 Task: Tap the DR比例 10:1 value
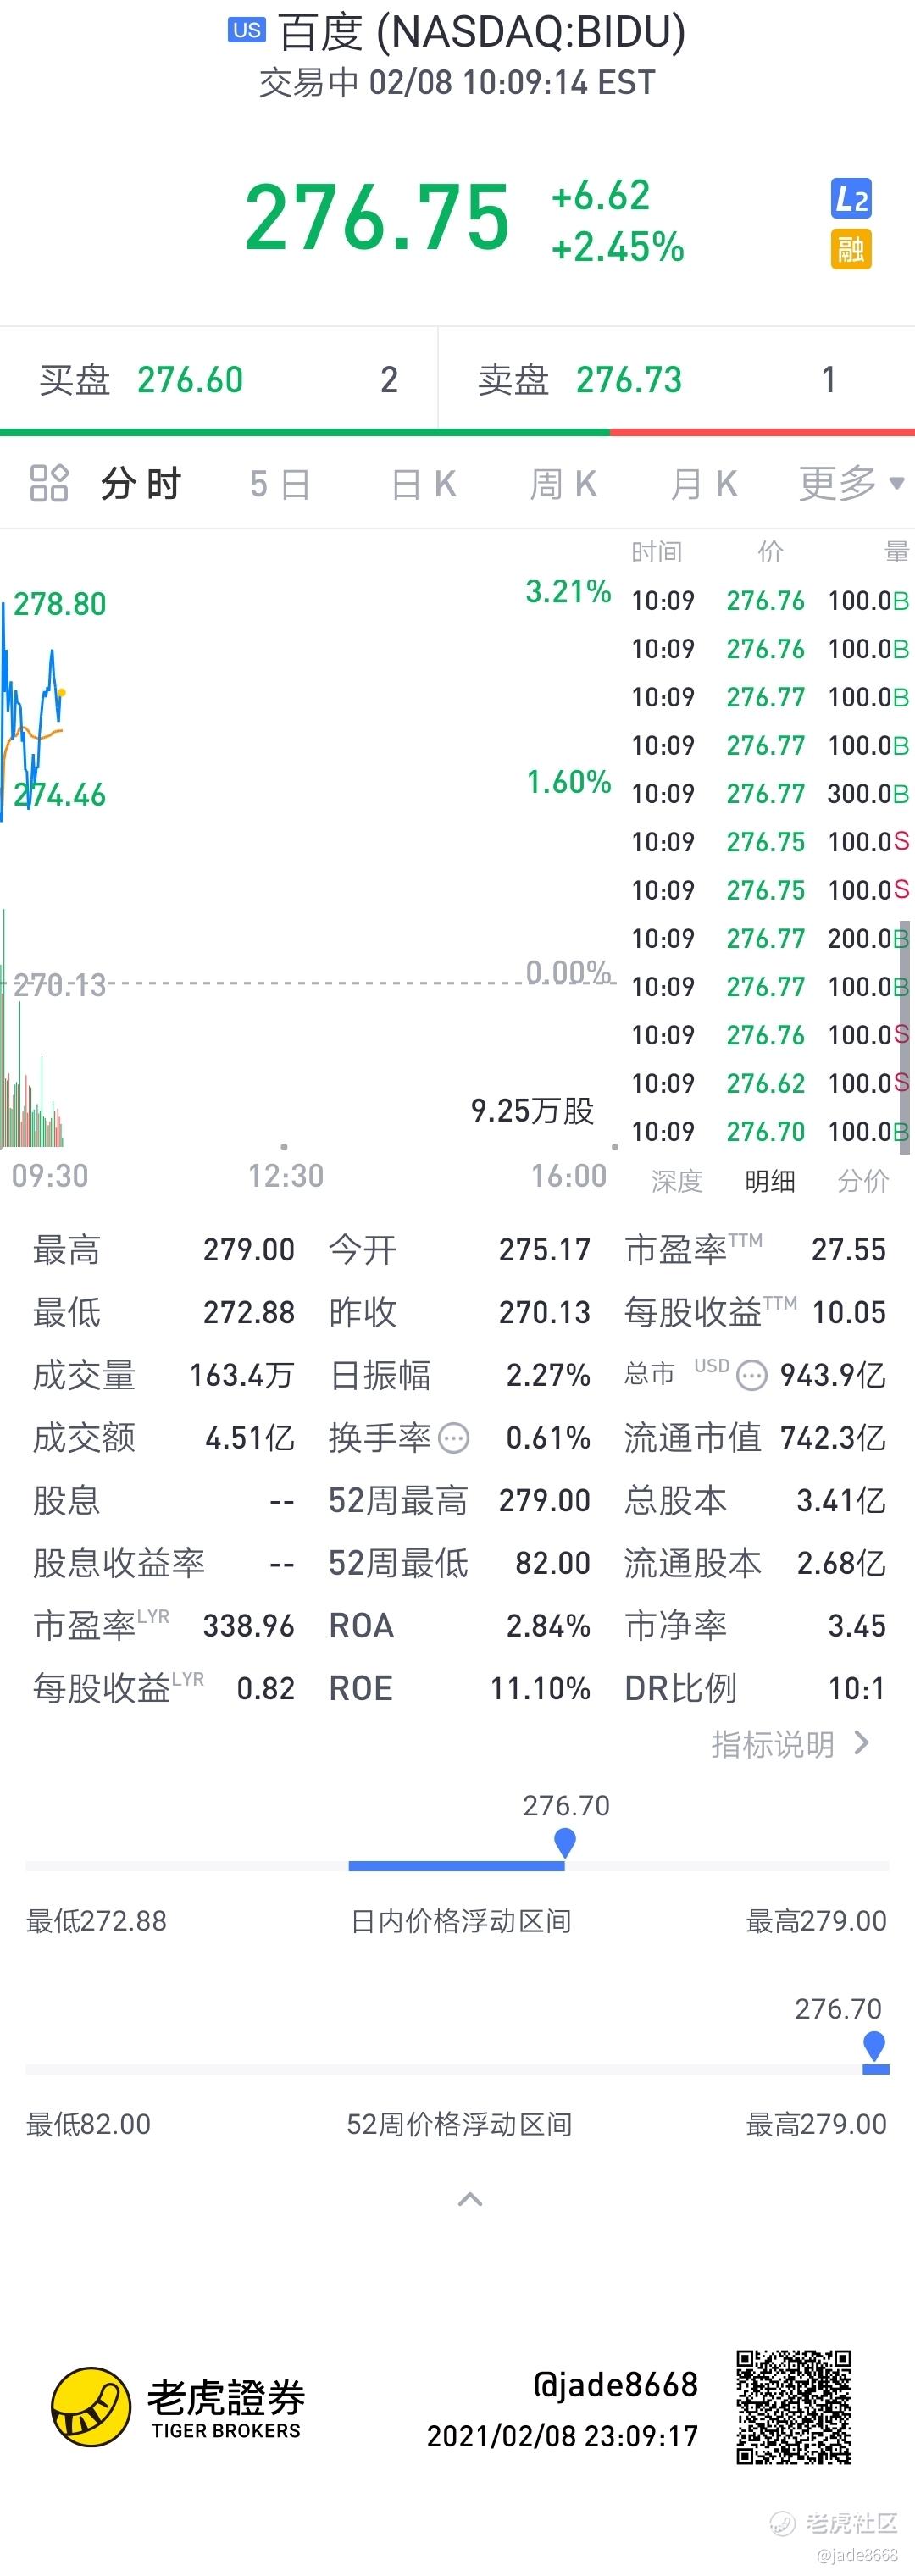(857, 1689)
